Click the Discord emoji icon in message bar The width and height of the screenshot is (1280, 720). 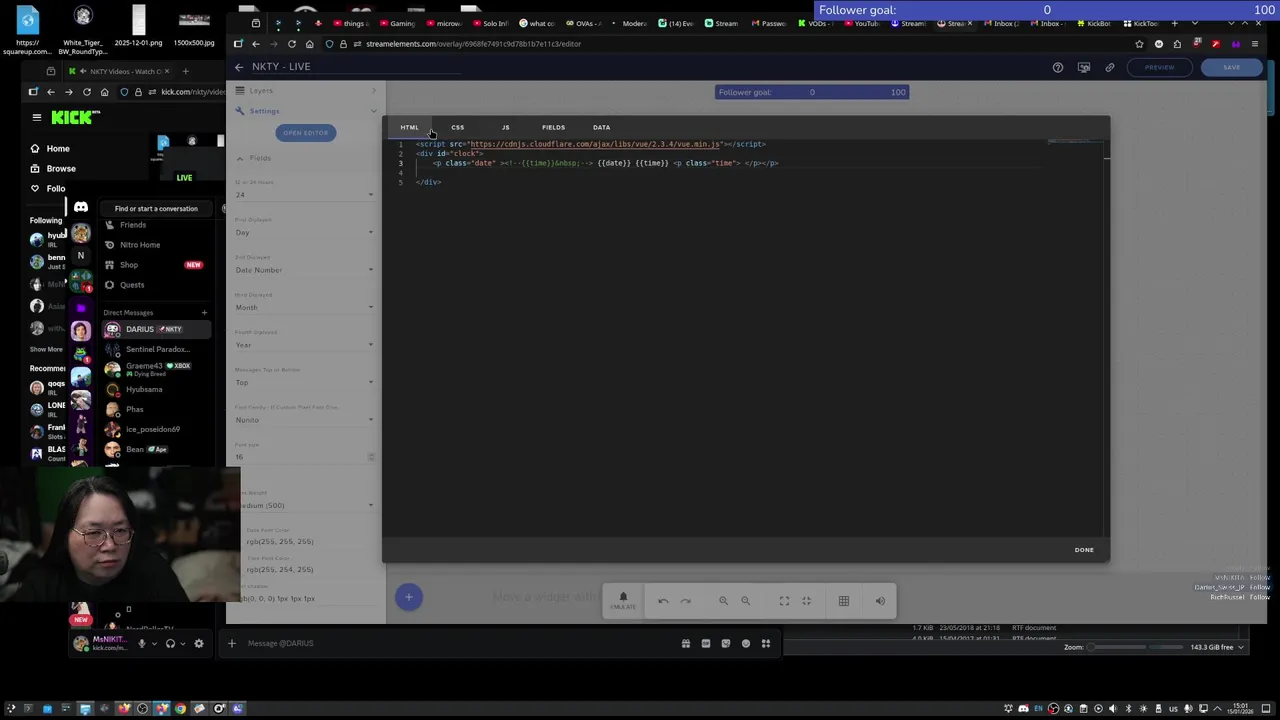745,643
